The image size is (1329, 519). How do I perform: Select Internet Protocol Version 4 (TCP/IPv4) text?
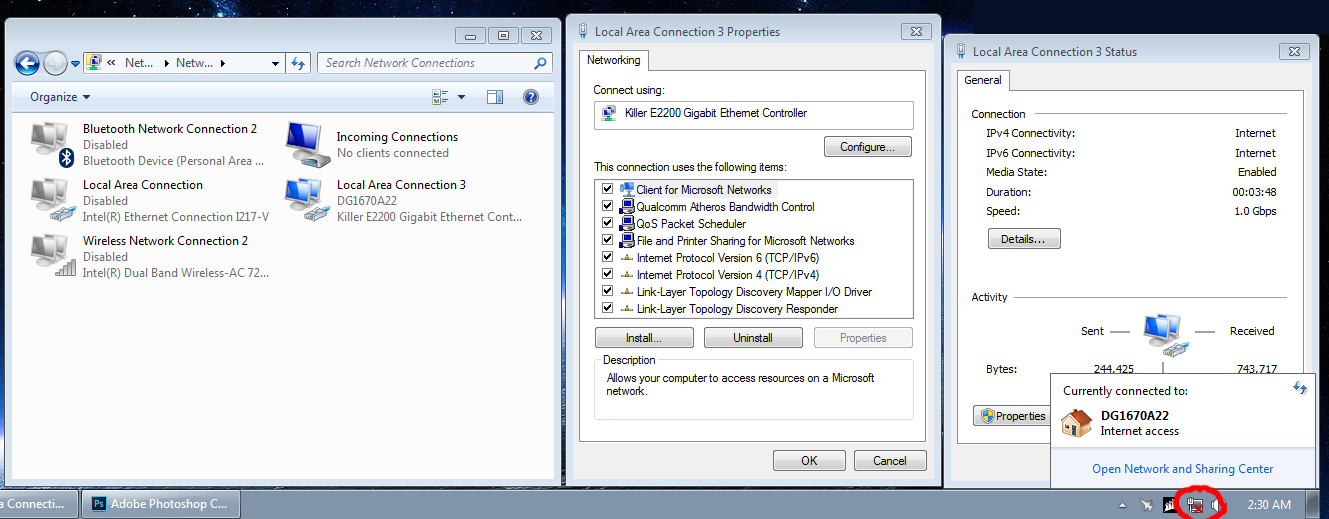point(728,274)
